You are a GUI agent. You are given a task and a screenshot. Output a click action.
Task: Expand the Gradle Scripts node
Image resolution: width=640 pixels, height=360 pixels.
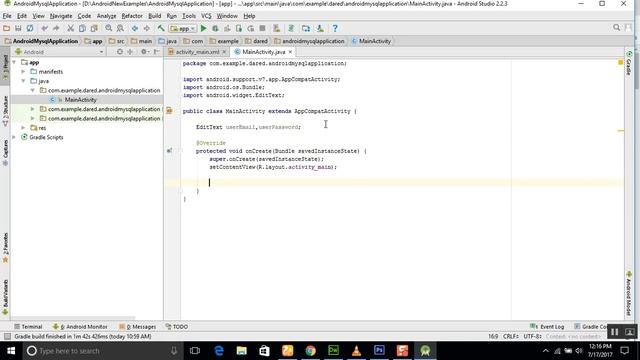click(x=14, y=137)
